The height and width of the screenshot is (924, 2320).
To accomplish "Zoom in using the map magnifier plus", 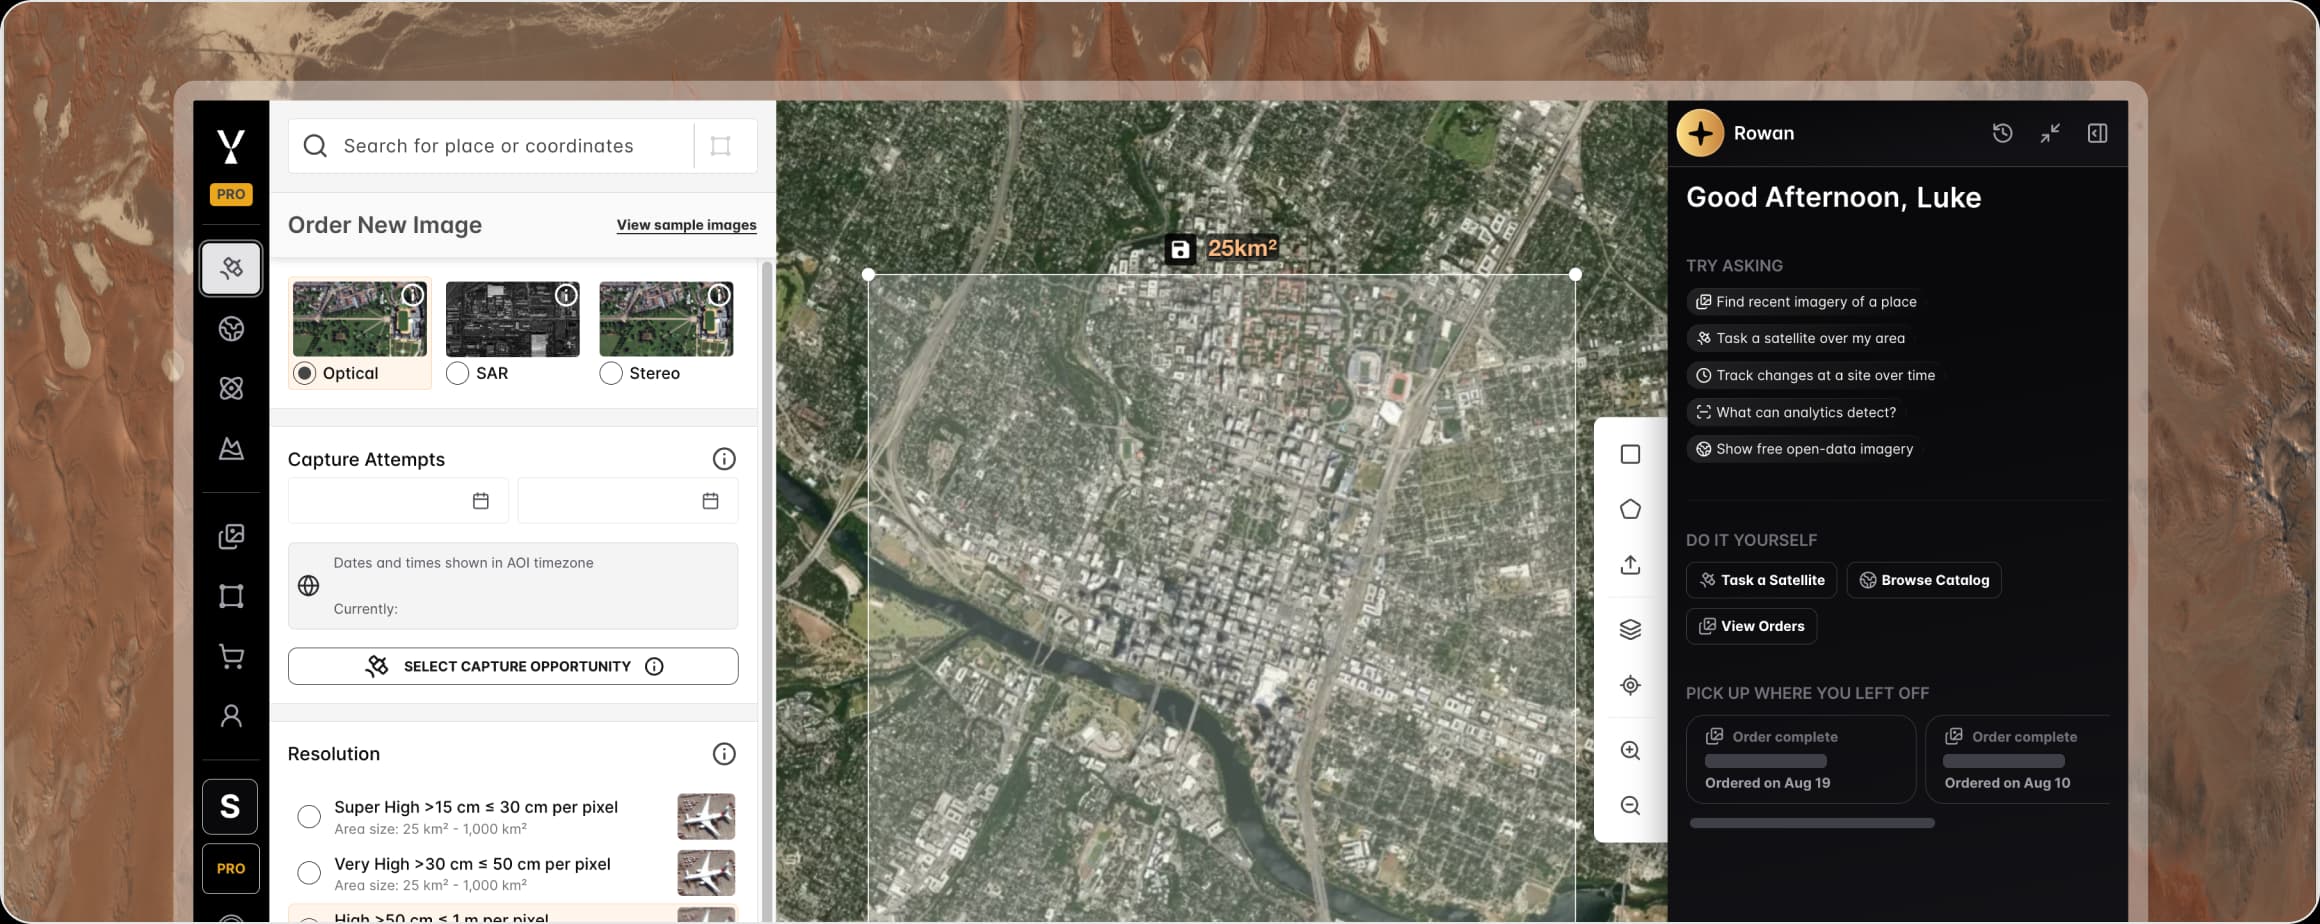I will coord(1630,751).
